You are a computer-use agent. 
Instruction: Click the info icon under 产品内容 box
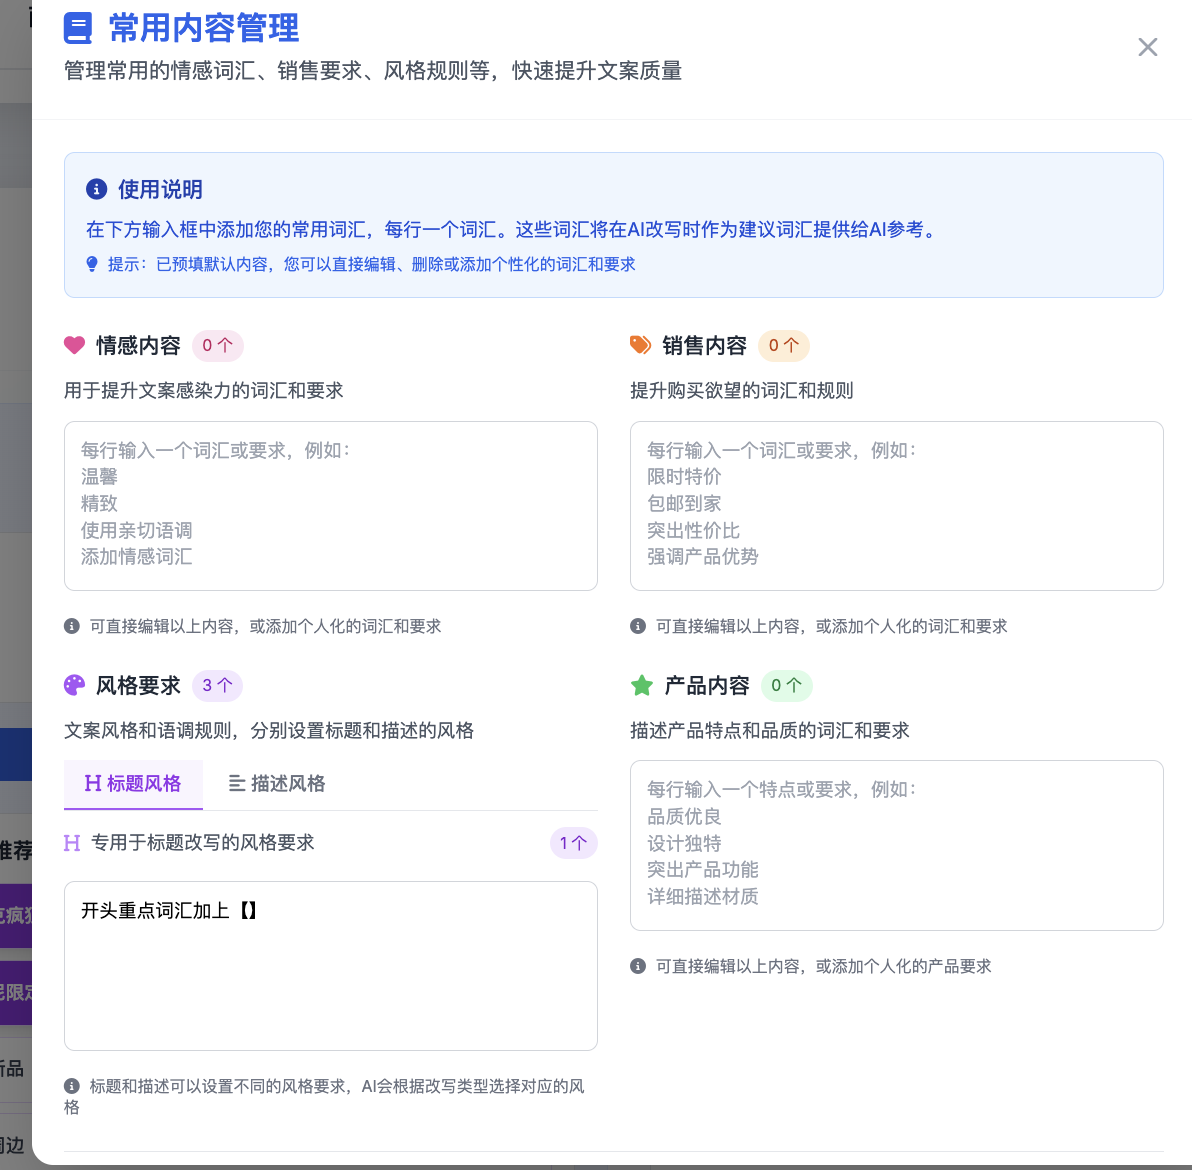coord(638,966)
